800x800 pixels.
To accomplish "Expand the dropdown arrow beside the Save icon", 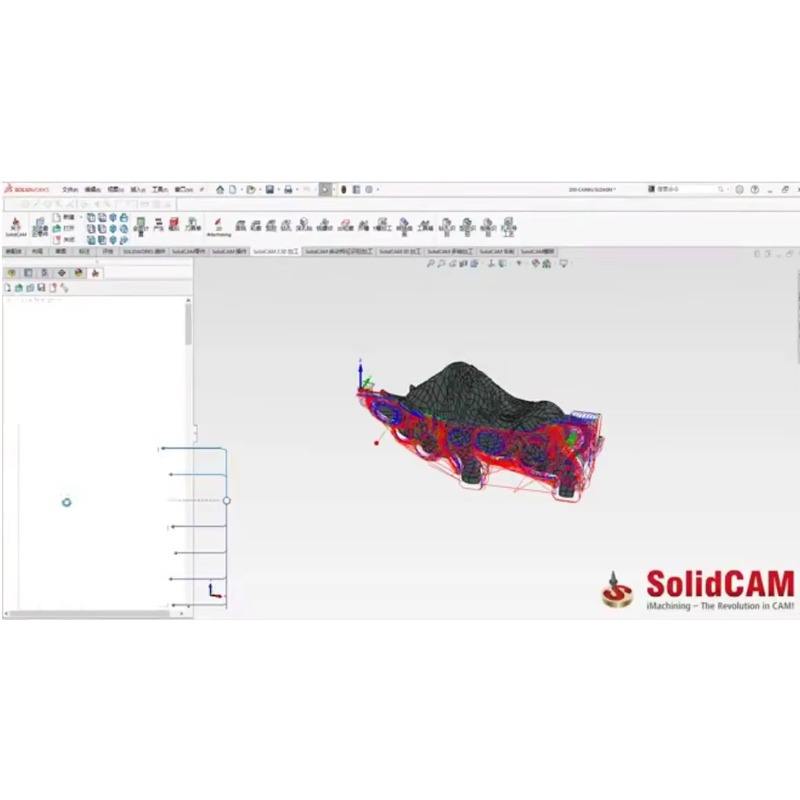I will coord(278,190).
